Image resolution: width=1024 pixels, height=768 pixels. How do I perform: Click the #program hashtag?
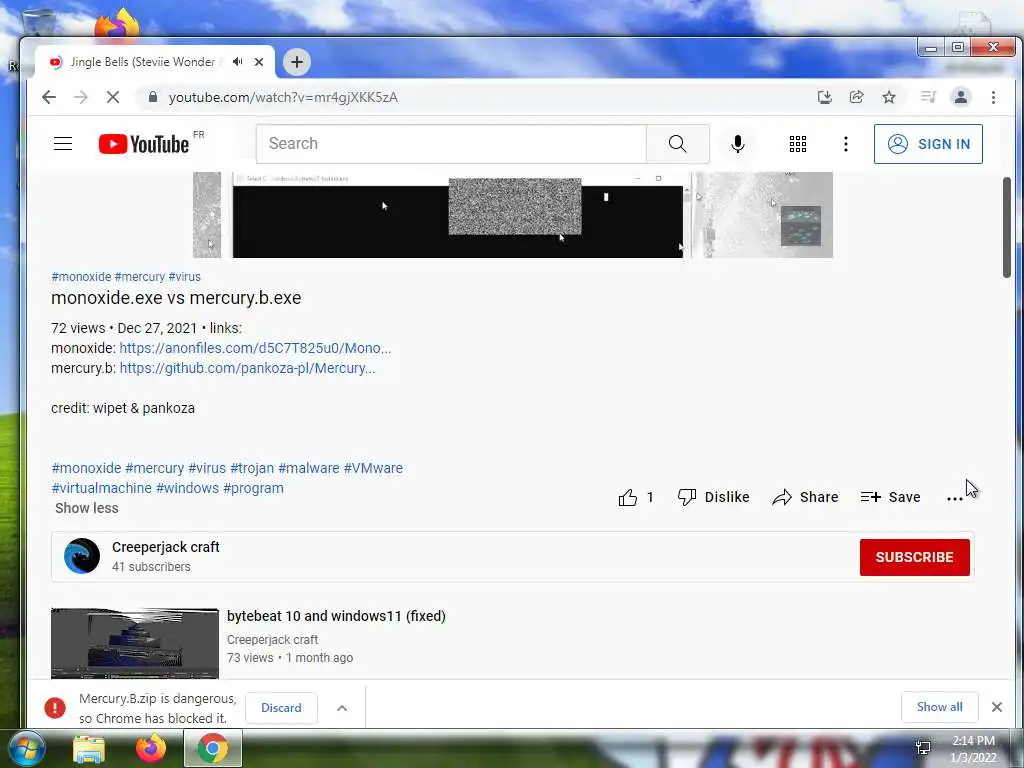click(x=253, y=488)
